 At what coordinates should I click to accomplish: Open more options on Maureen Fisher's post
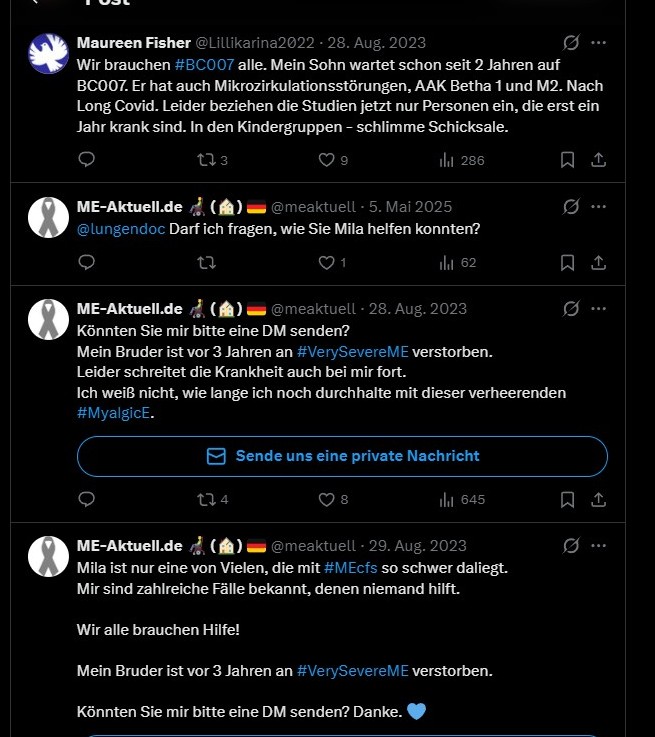tap(598, 43)
